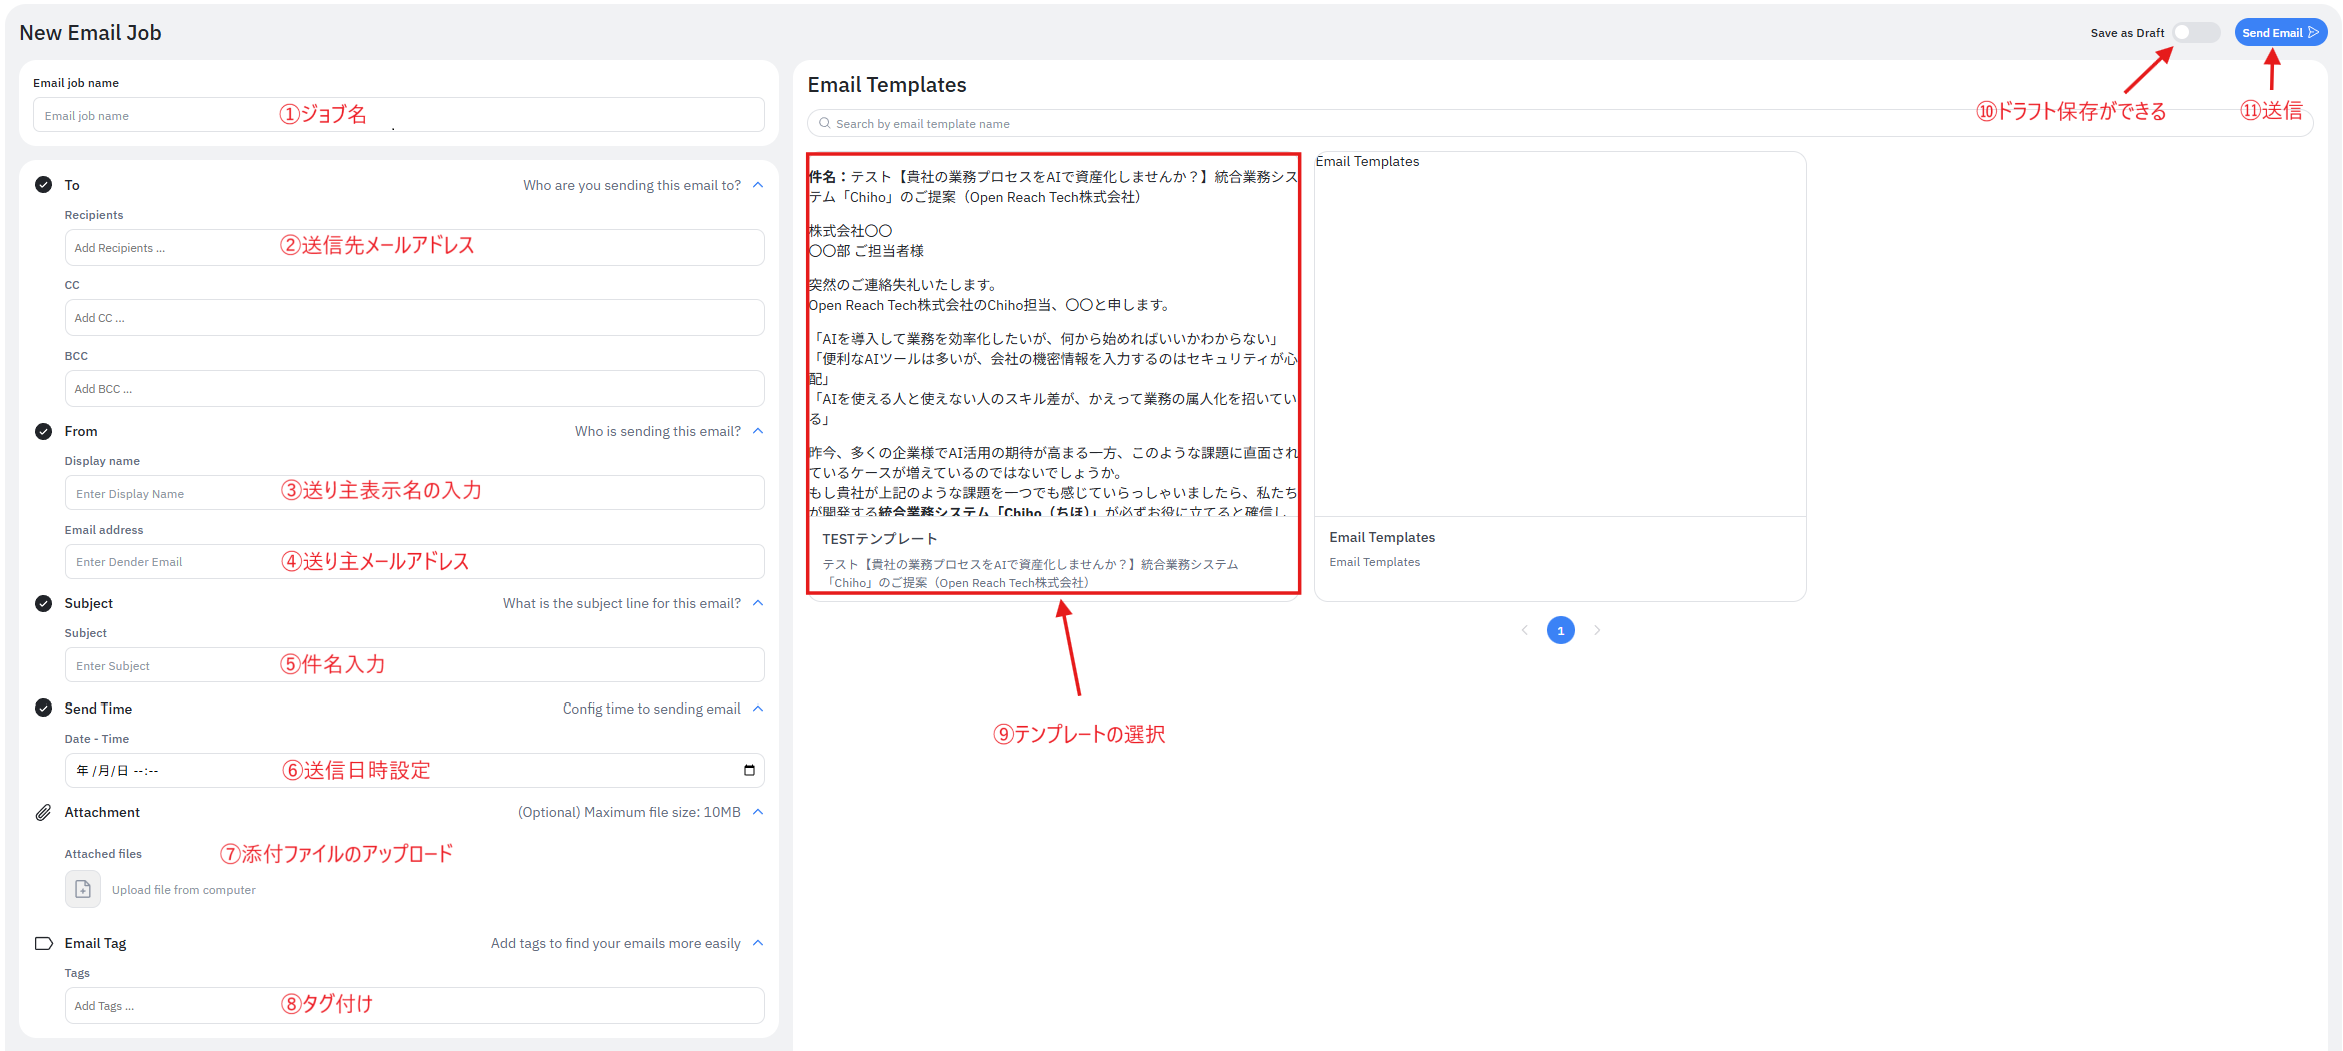Collapse the To section chevron
This screenshot has width=2343, height=1051.
click(x=758, y=185)
